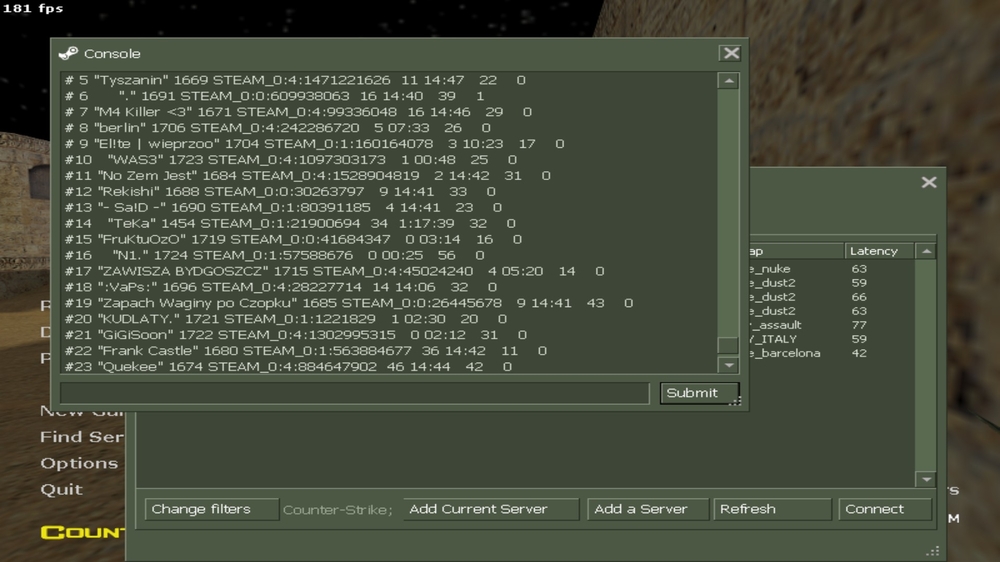This screenshot has width=1000, height=562.
Task: Close the Console window
Action: 731,54
